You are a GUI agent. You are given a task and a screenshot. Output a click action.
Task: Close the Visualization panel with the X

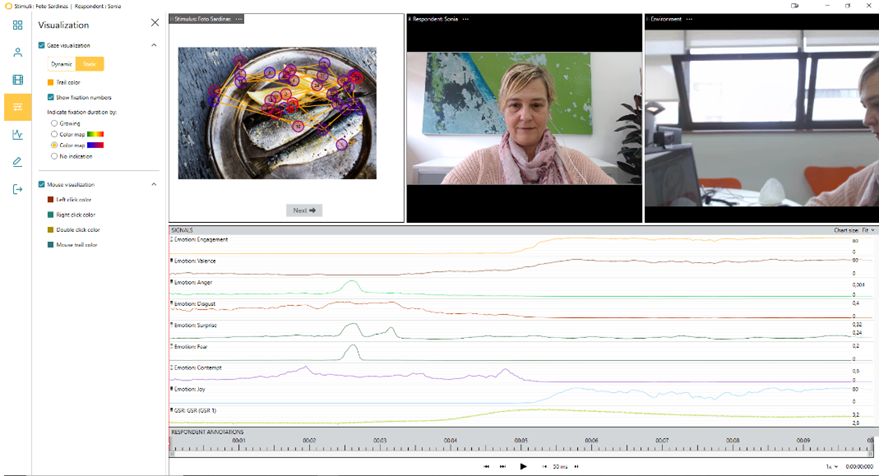pos(154,23)
